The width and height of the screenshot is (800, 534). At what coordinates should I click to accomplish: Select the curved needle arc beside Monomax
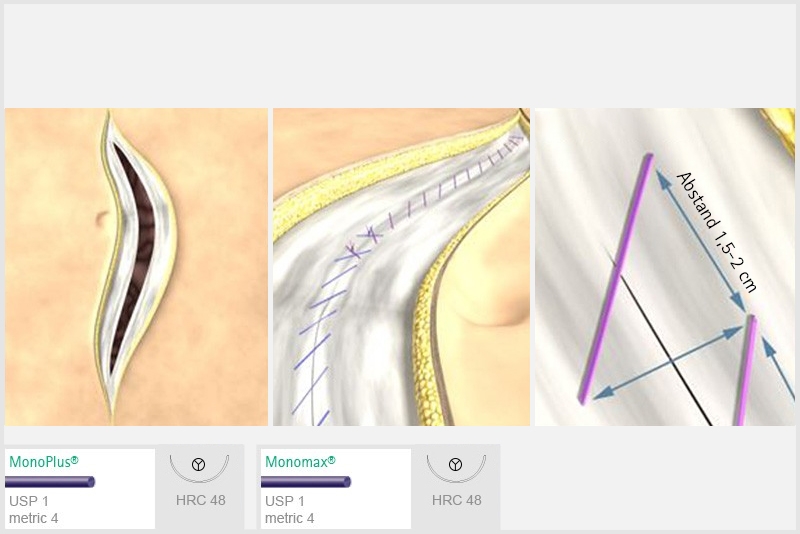456,468
